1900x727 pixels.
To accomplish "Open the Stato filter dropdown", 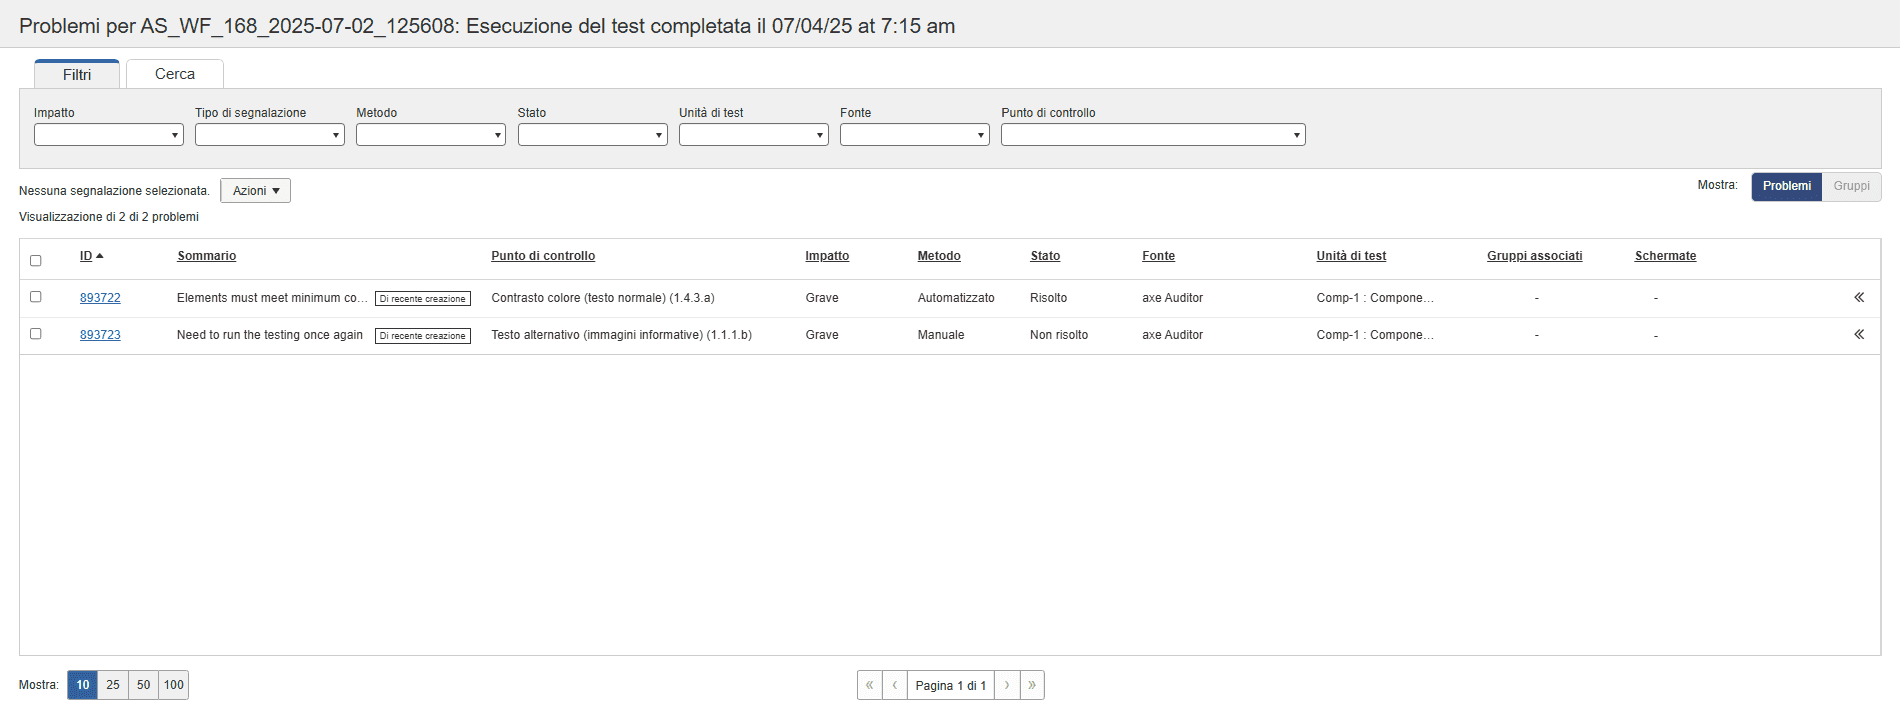I will click(x=592, y=135).
